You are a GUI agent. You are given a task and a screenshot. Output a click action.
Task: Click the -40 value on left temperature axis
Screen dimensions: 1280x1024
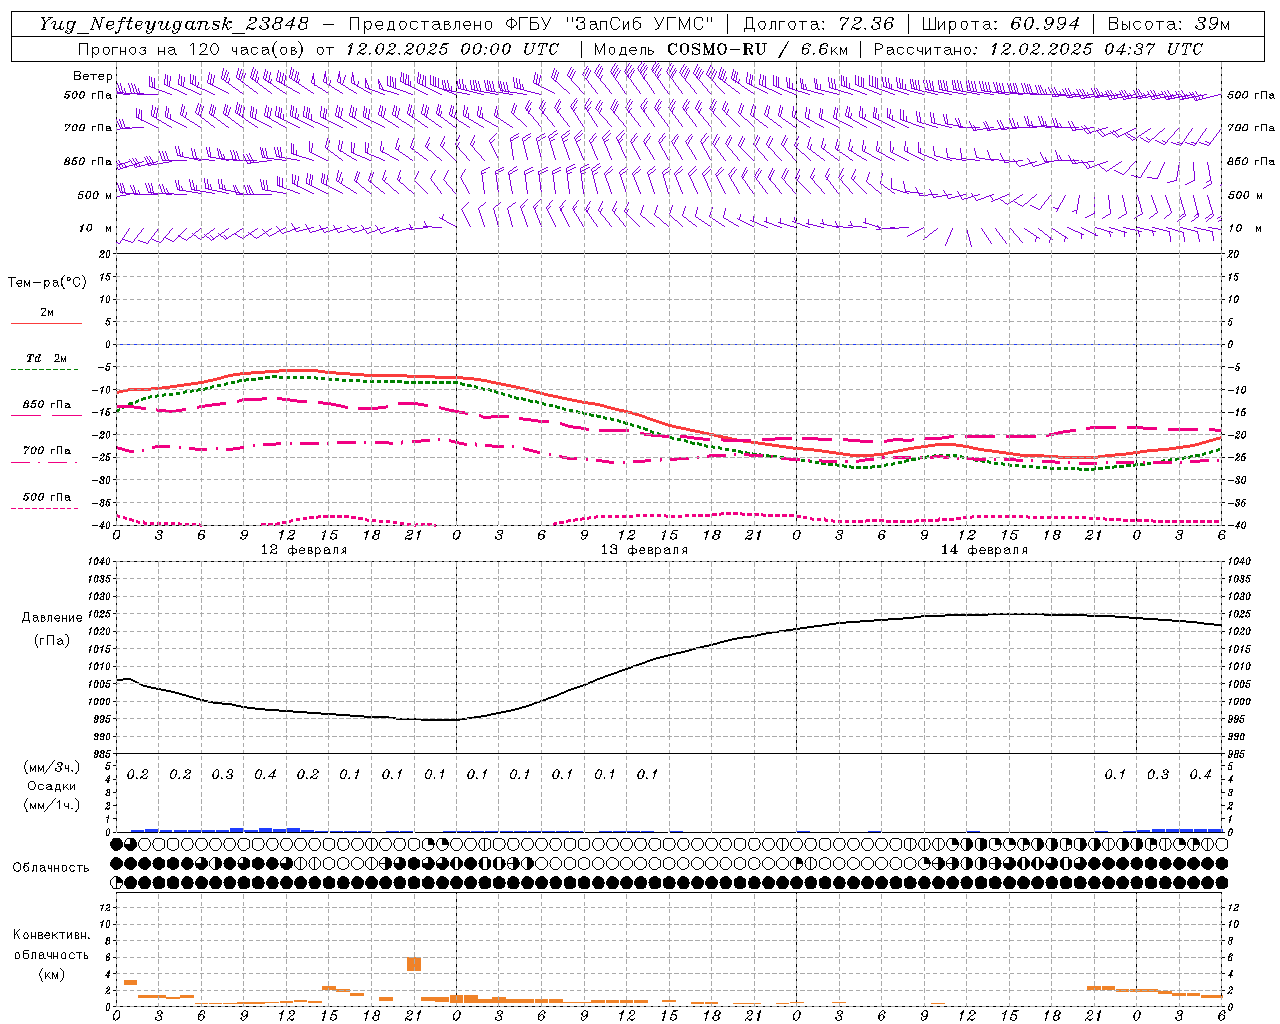[101, 526]
